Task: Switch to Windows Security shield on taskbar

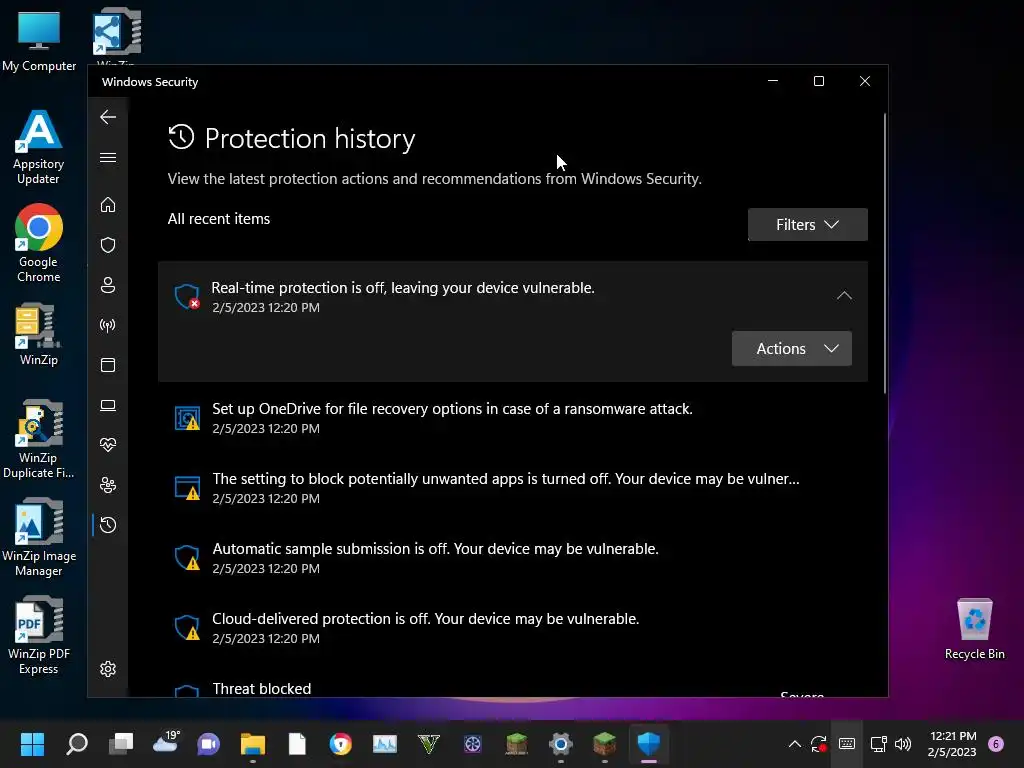Action: [x=648, y=743]
